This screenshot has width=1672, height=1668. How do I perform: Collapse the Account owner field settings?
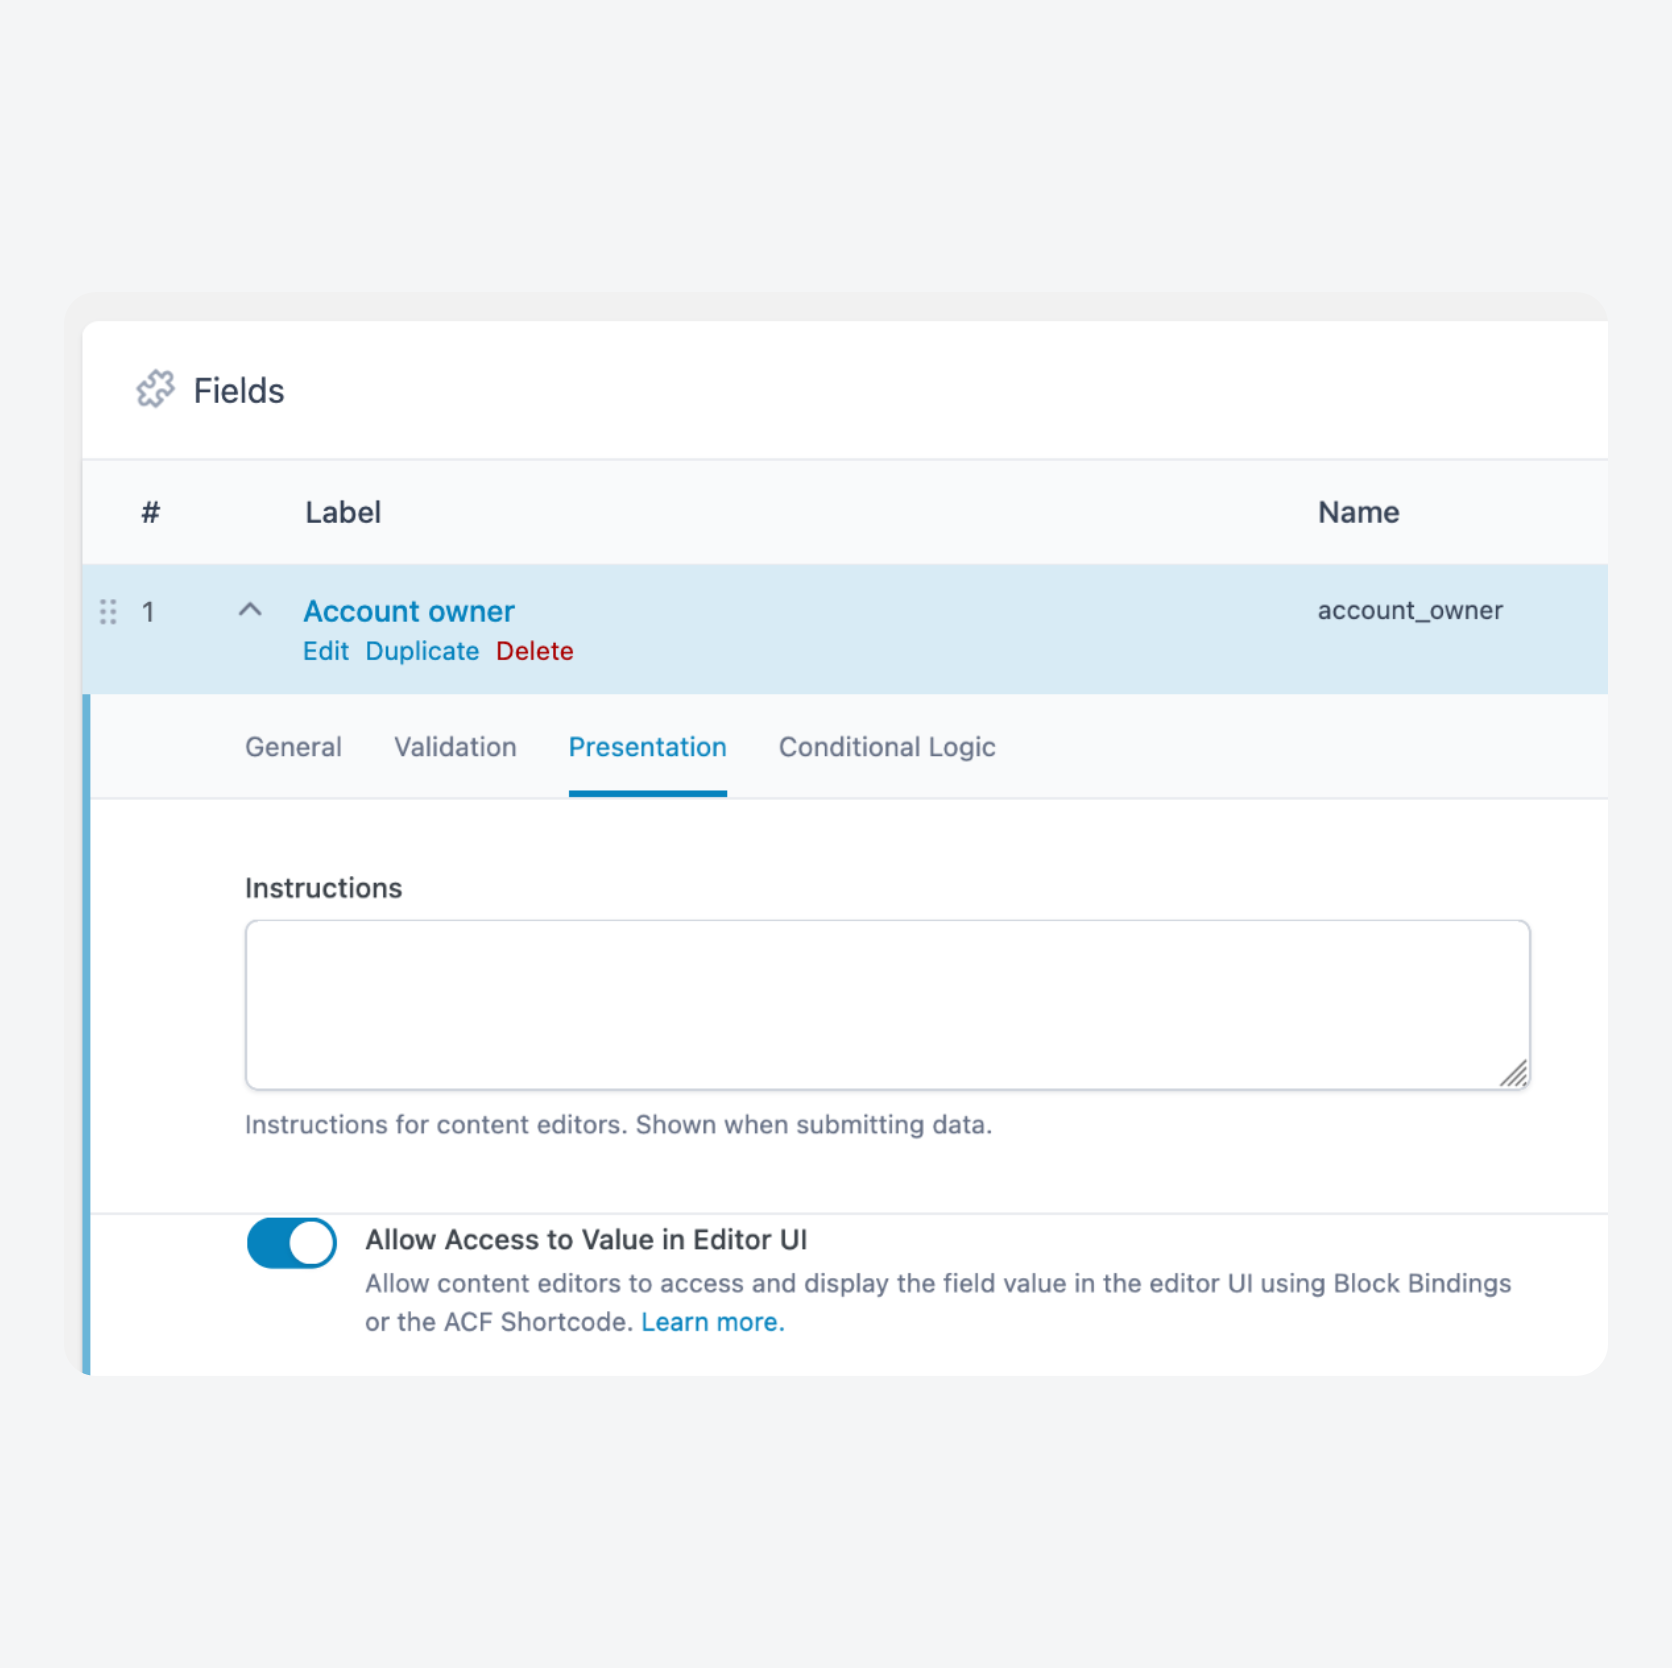click(x=251, y=610)
